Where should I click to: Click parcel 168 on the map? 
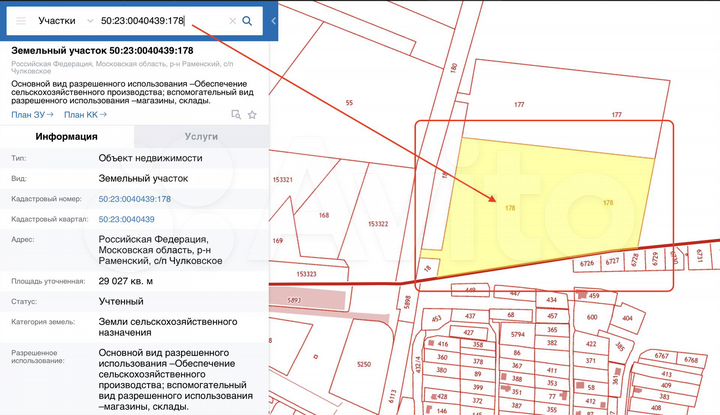click(324, 215)
